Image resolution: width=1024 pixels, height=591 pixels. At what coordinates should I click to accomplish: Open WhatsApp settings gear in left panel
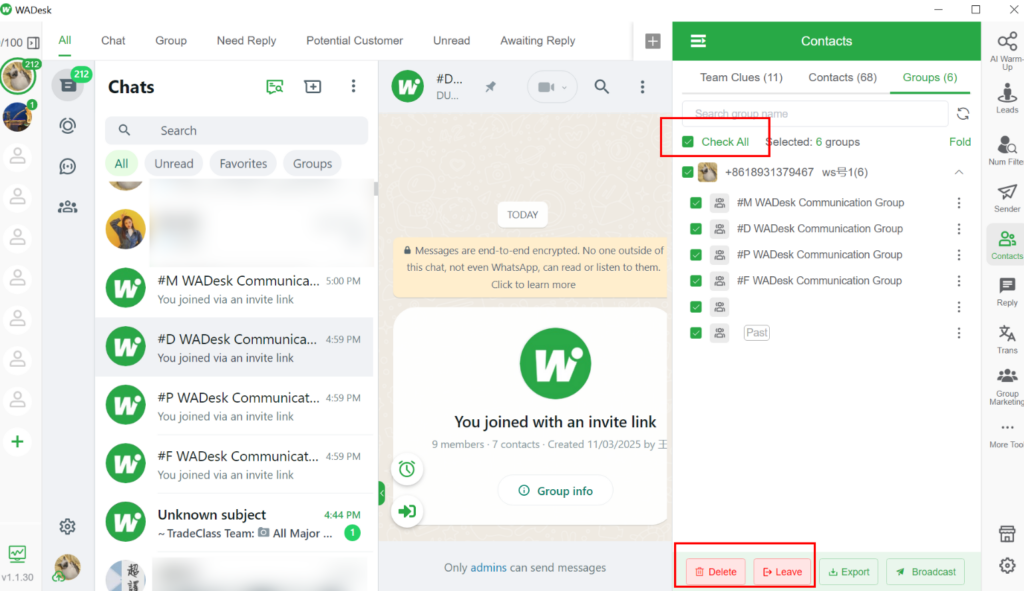click(67, 526)
